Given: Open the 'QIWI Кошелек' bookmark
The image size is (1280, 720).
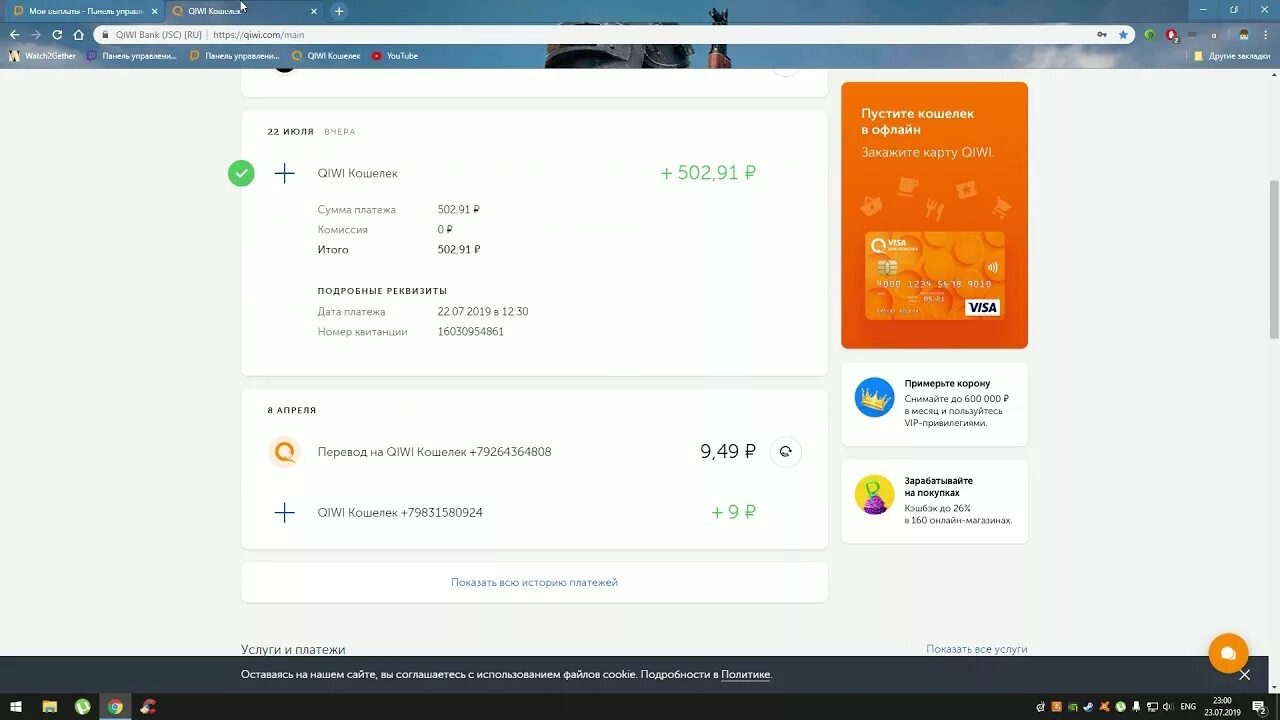Looking at the screenshot, I should pos(326,56).
